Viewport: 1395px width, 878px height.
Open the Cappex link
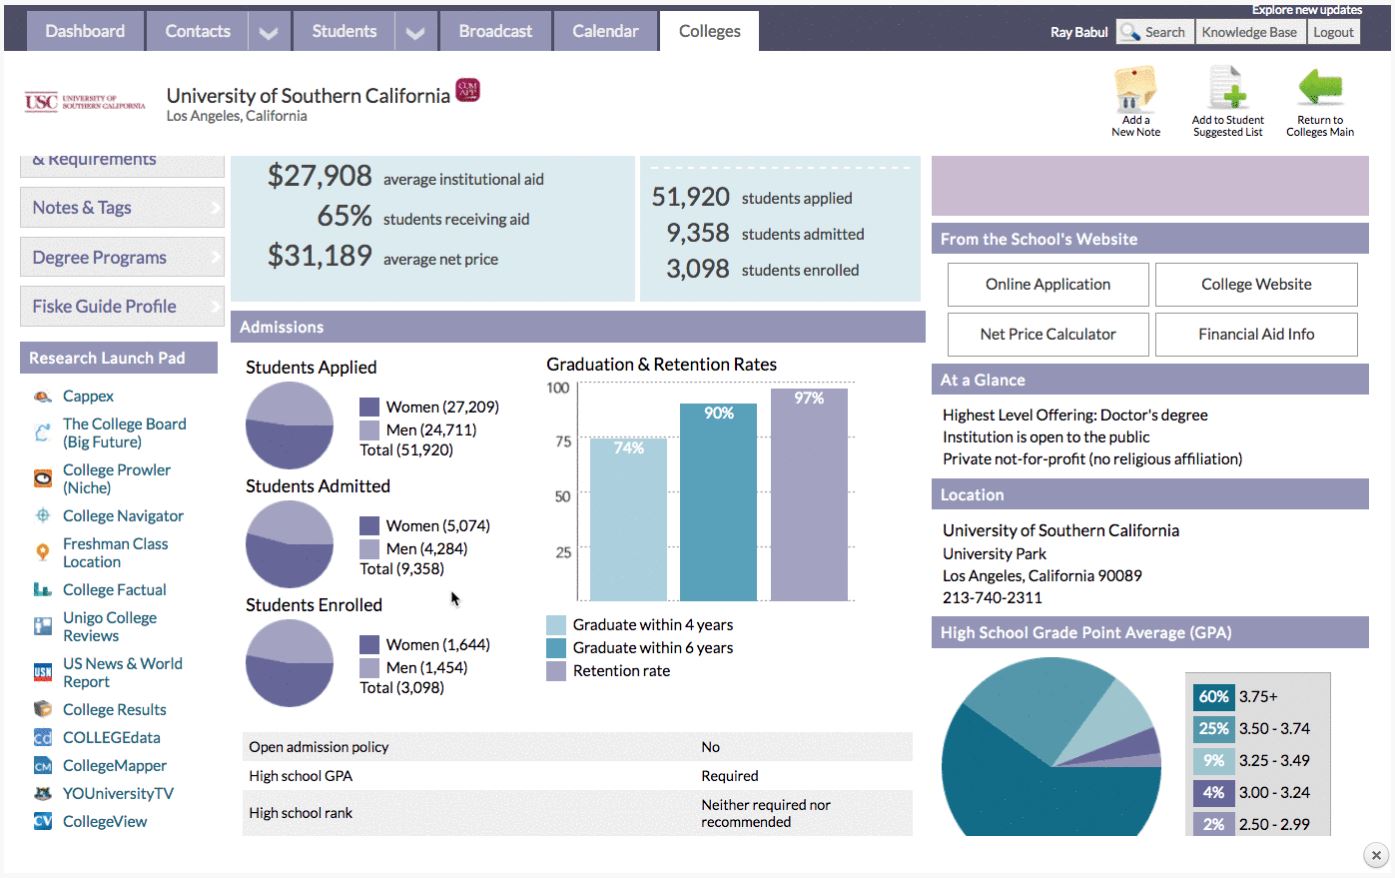pyautogui.click(x=88, y=396)
